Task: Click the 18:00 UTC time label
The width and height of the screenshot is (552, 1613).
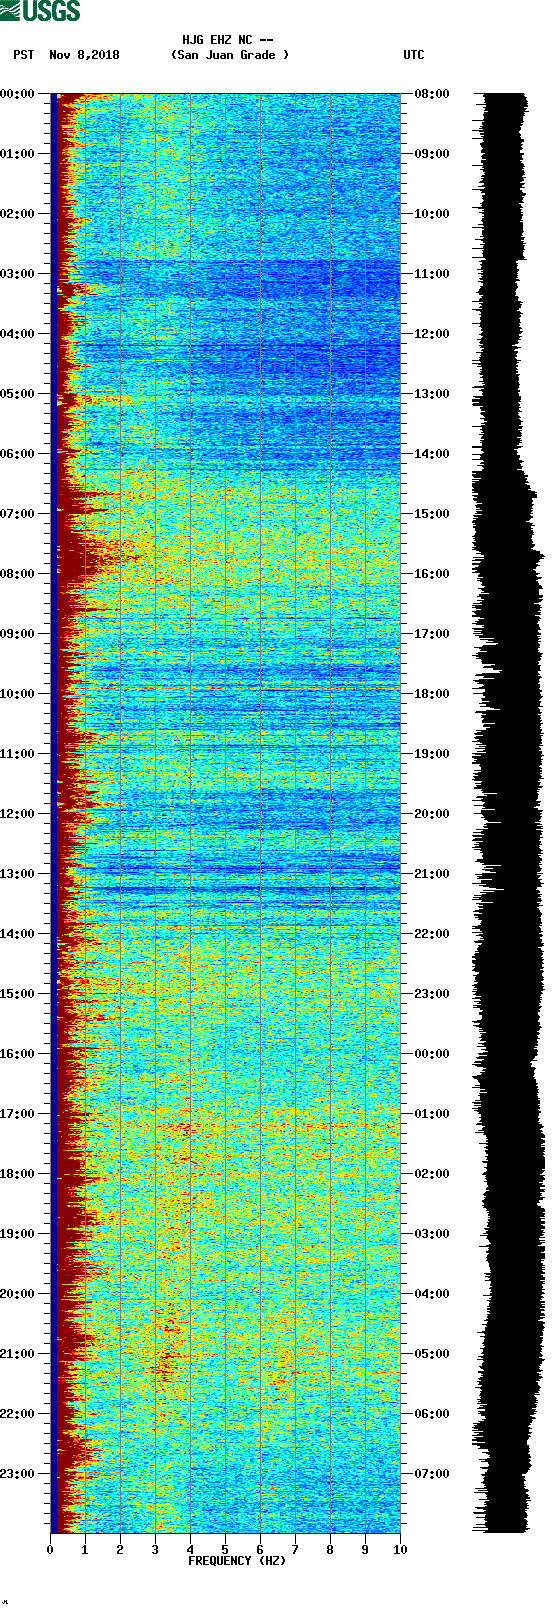Action: coord(432,694)
